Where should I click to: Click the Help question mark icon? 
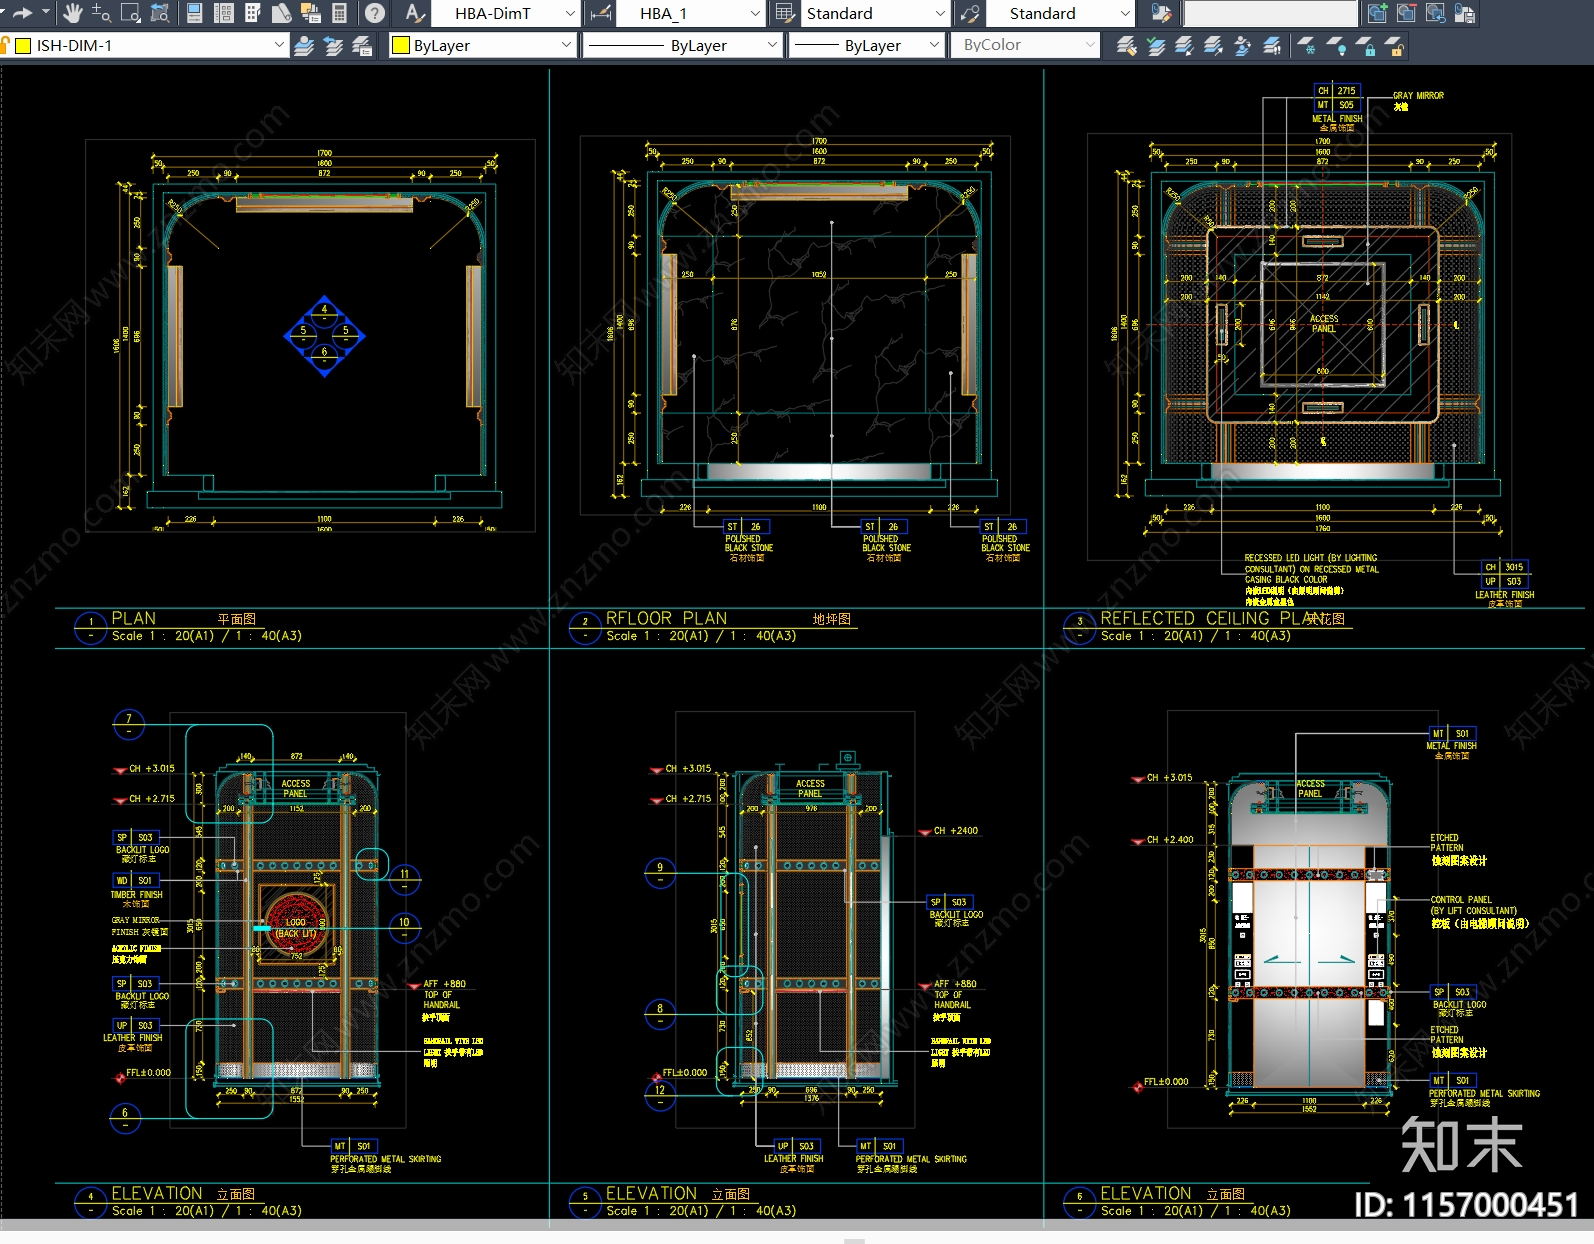tap(374, 13)
